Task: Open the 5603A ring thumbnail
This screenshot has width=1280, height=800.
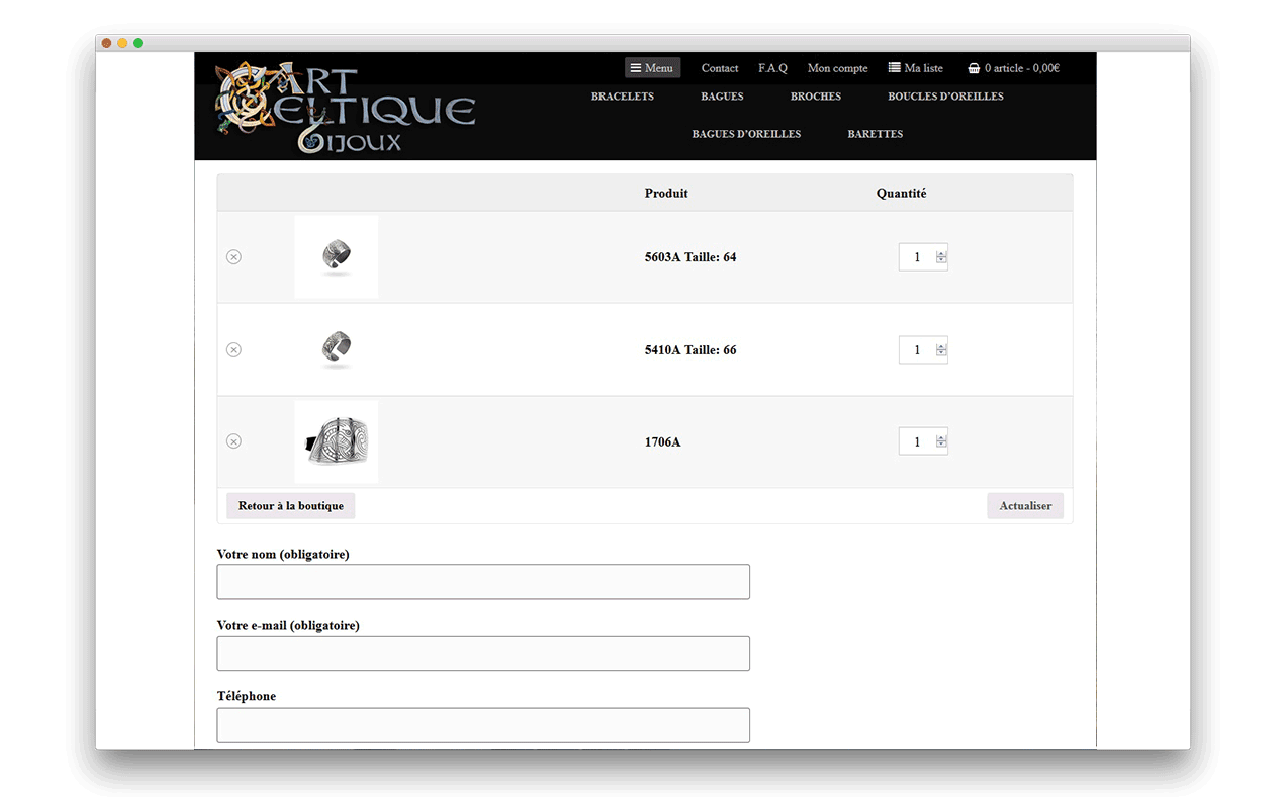Action: (x=336, y=257)
